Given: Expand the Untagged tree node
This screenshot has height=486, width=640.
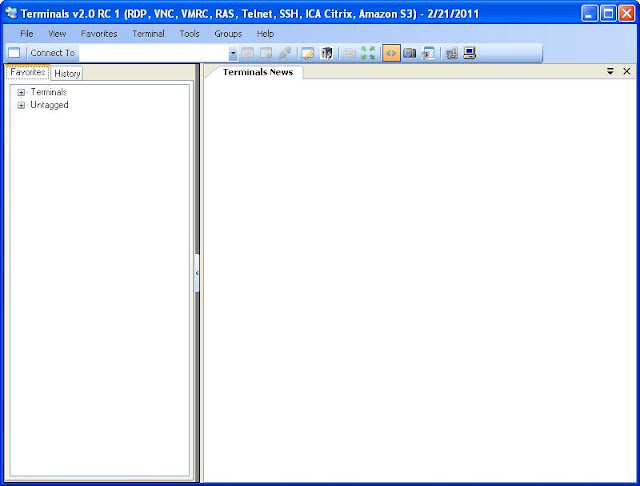Looking at the screenshot, I should (21, 105).
